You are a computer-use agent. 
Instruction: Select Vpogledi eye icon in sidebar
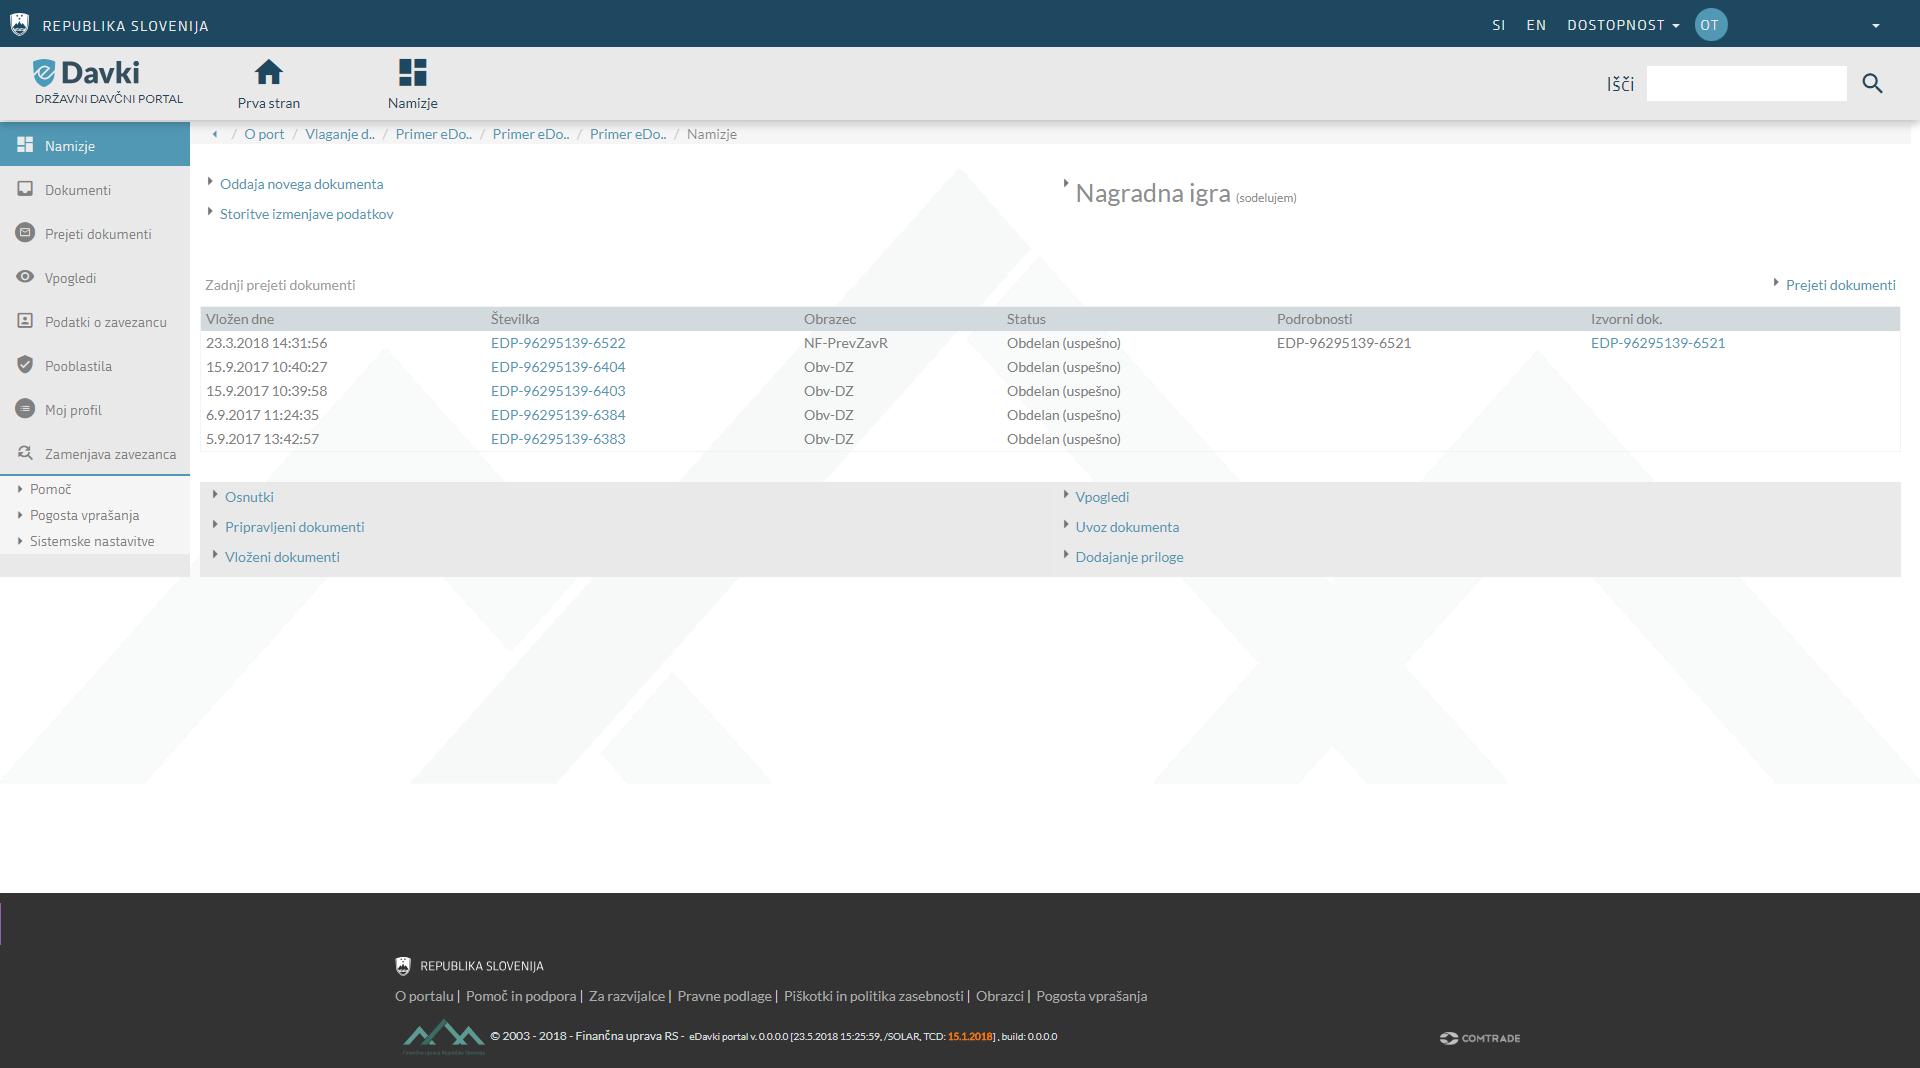pyautogui.click(x=26, y=277)
